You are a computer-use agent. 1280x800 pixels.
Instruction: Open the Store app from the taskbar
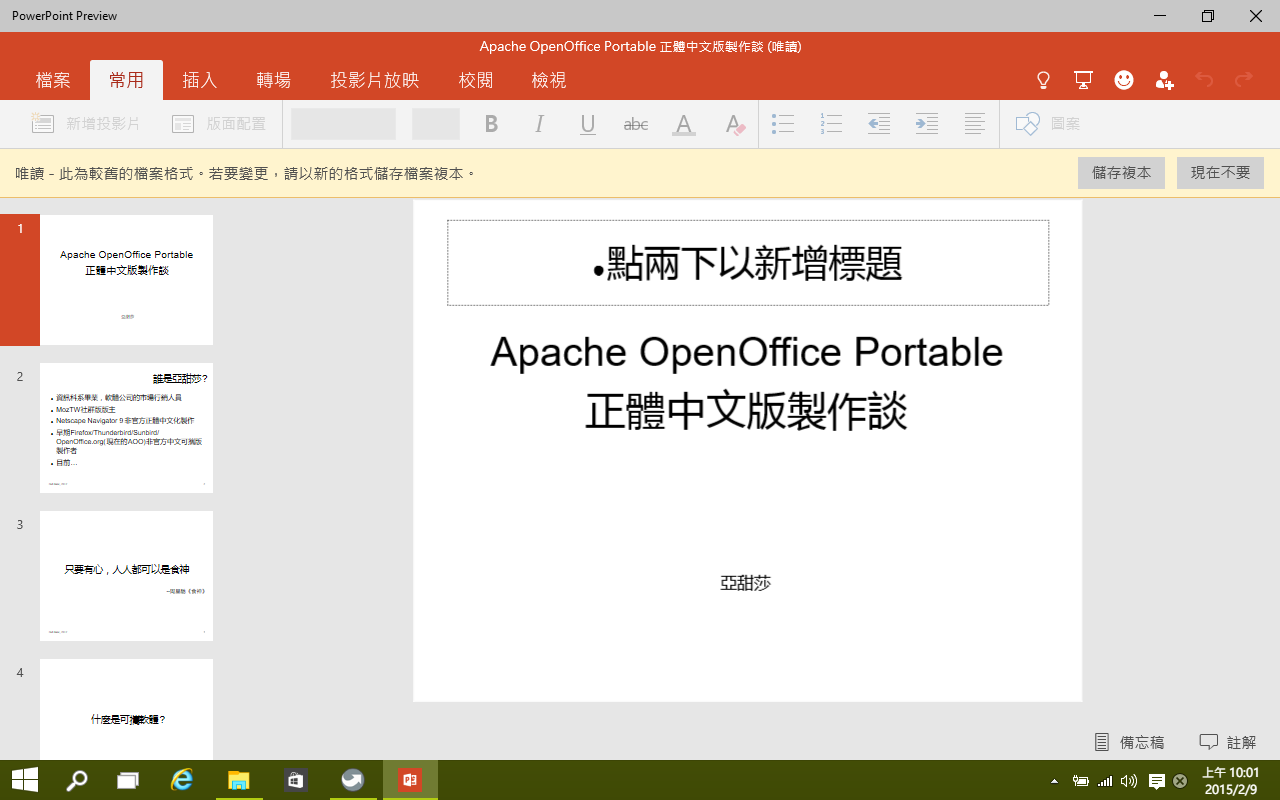pyautogui.click(x=294, y=780)
